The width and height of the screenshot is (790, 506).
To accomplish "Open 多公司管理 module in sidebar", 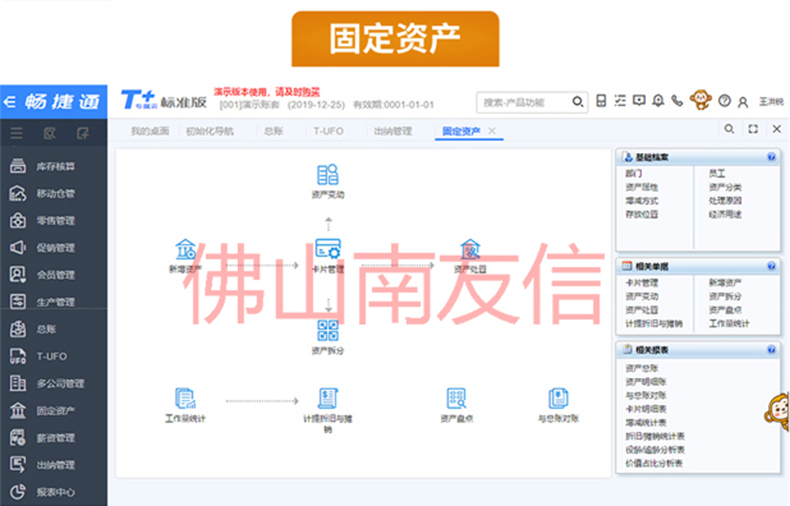I will coord(53,384).
